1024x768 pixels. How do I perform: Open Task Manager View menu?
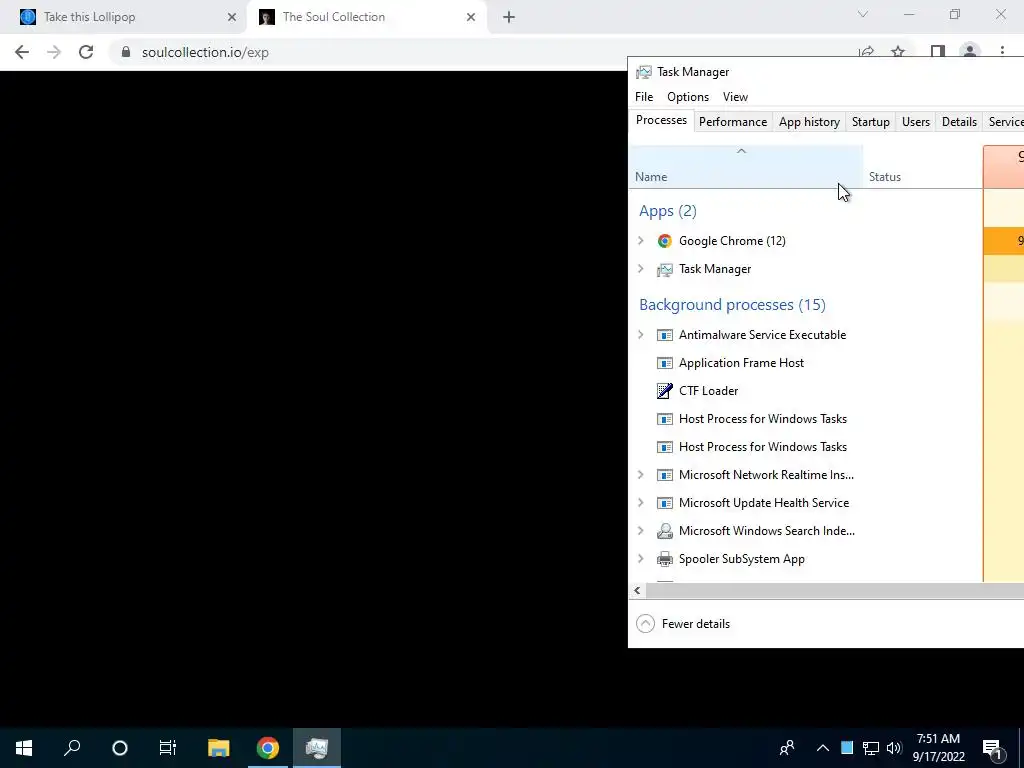(735, 97)
